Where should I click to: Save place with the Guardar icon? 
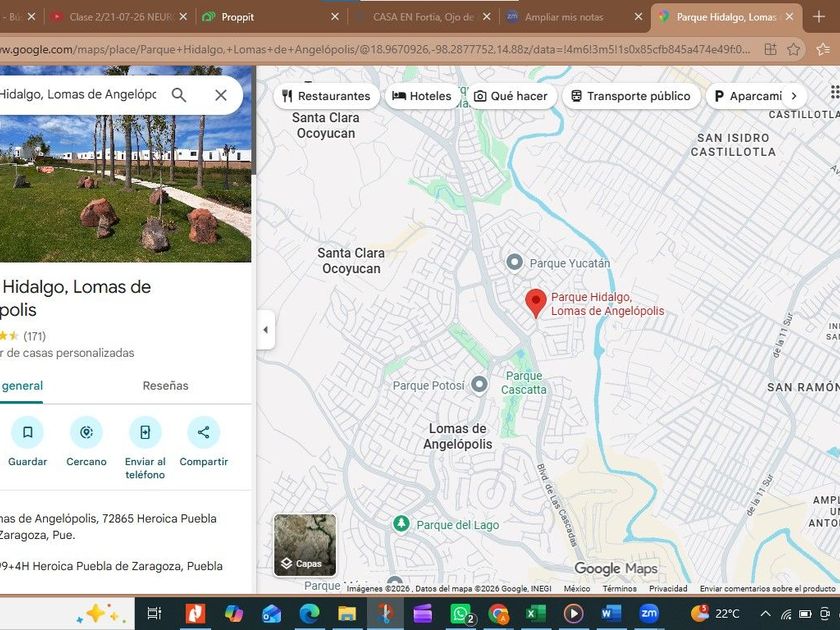(27, 432)
